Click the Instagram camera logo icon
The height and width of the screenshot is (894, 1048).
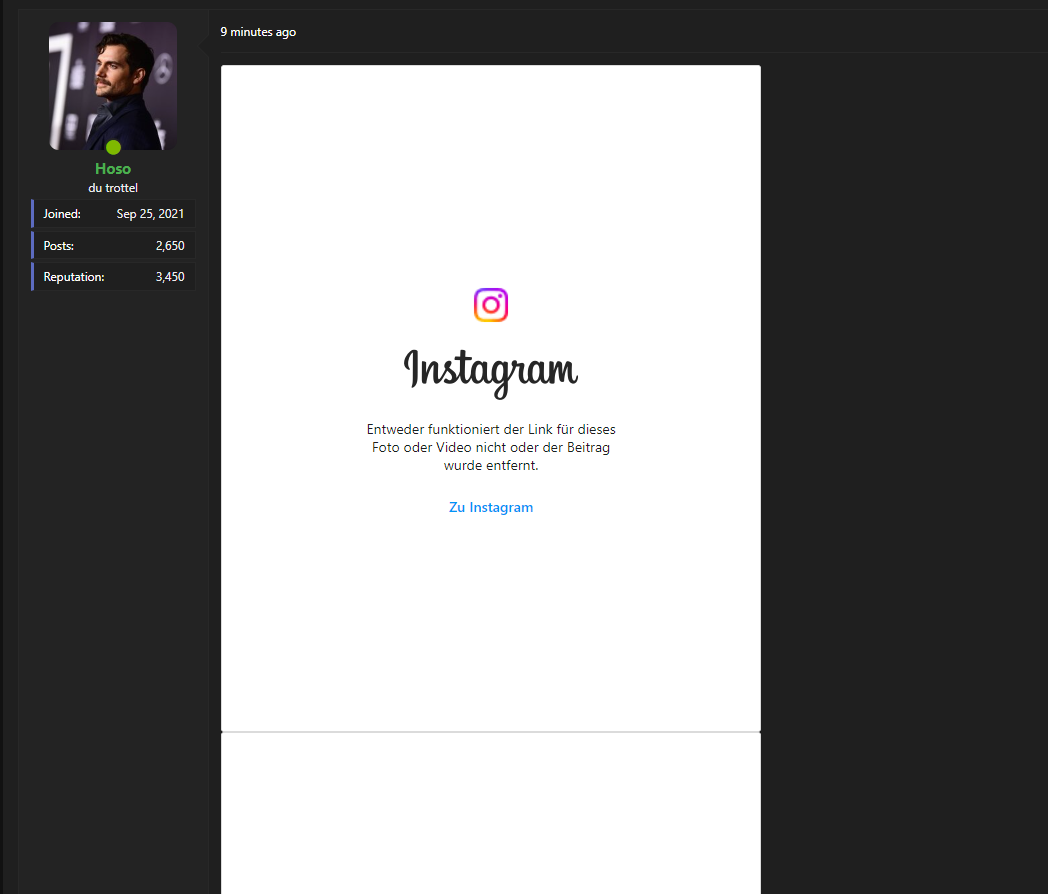pyautogui.click(x=491, y=305)
